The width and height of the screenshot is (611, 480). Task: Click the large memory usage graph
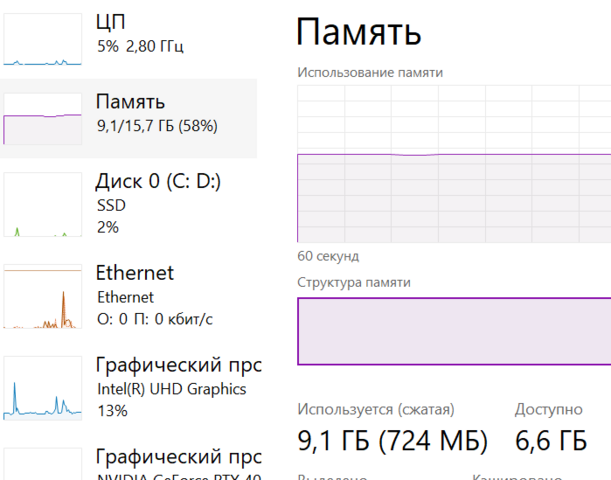click(453, 164)
